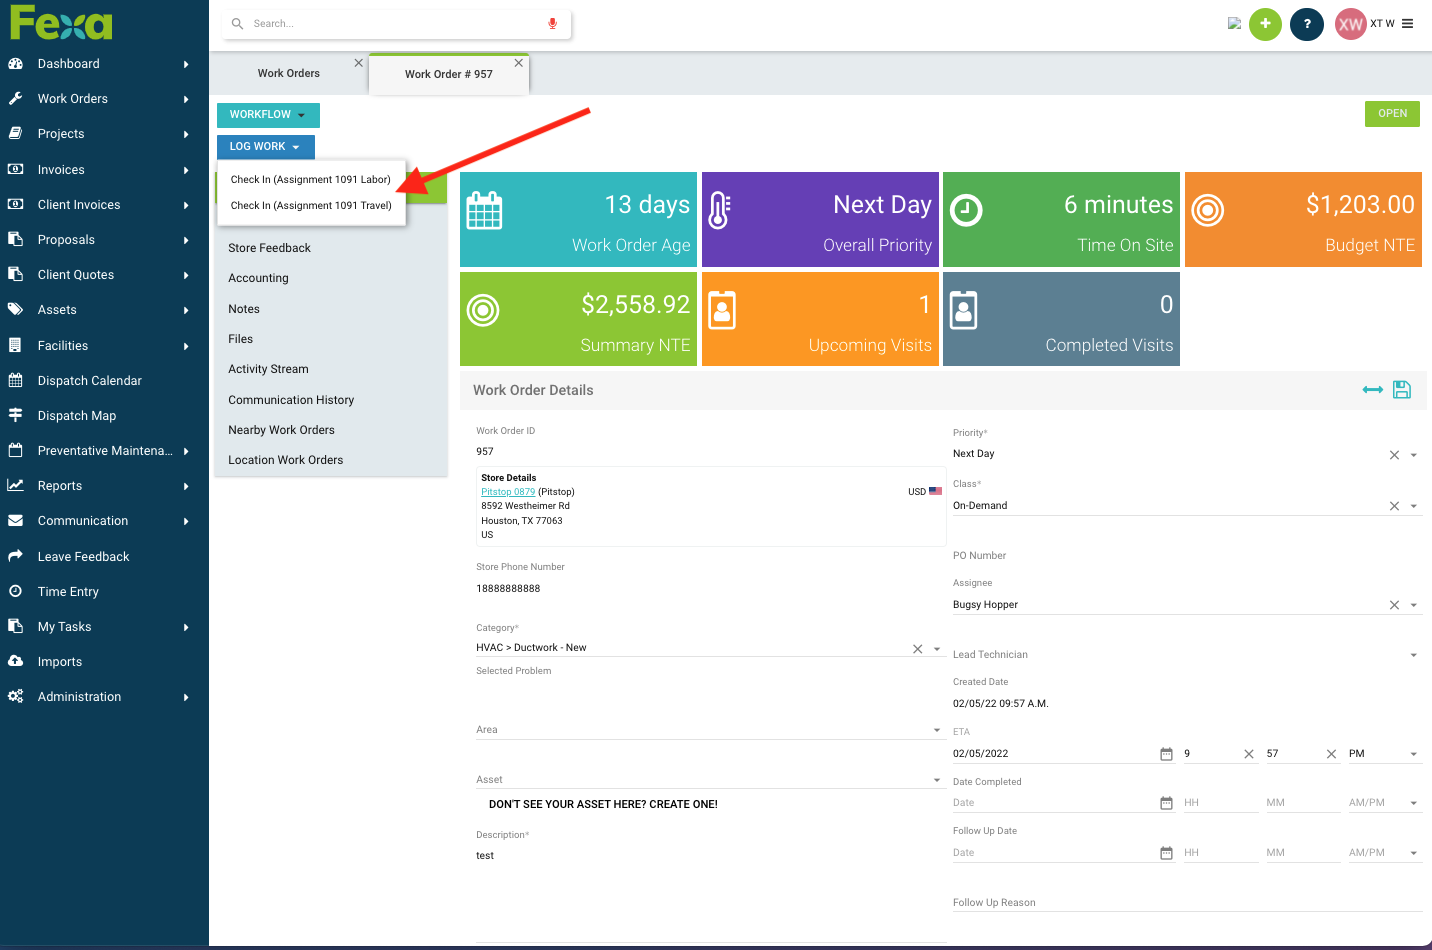Open the hamburger menu beside XT W
This screenshot has width=1432, height=950.
[x=1408, y=24]
